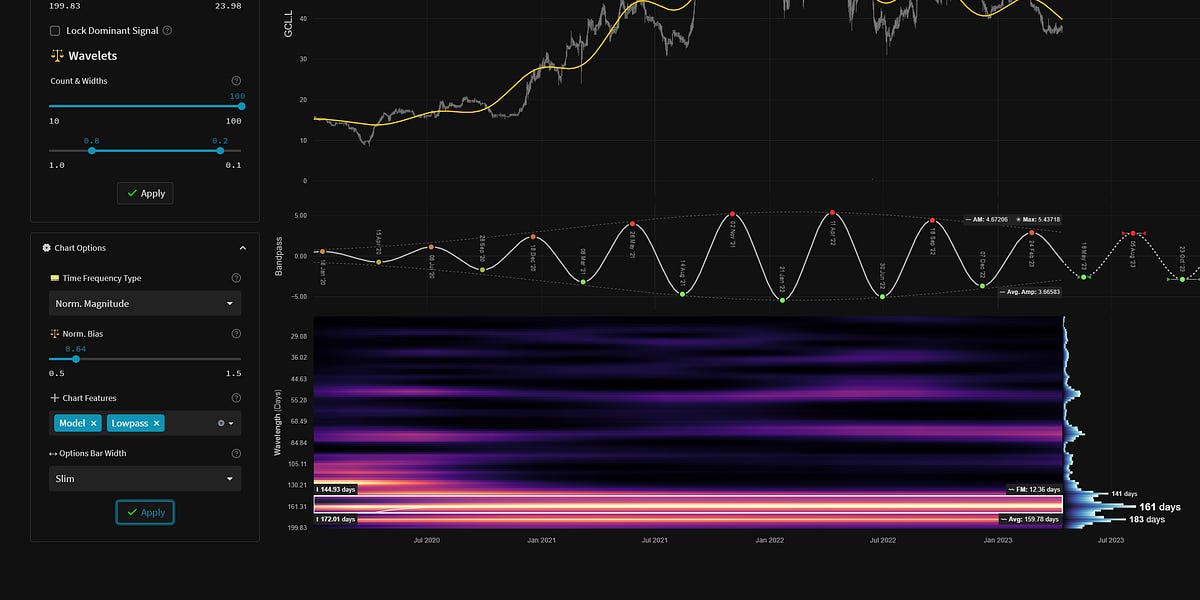Open help for Count & Widths
Screen dimensions: 1200x600
[236, 81]
